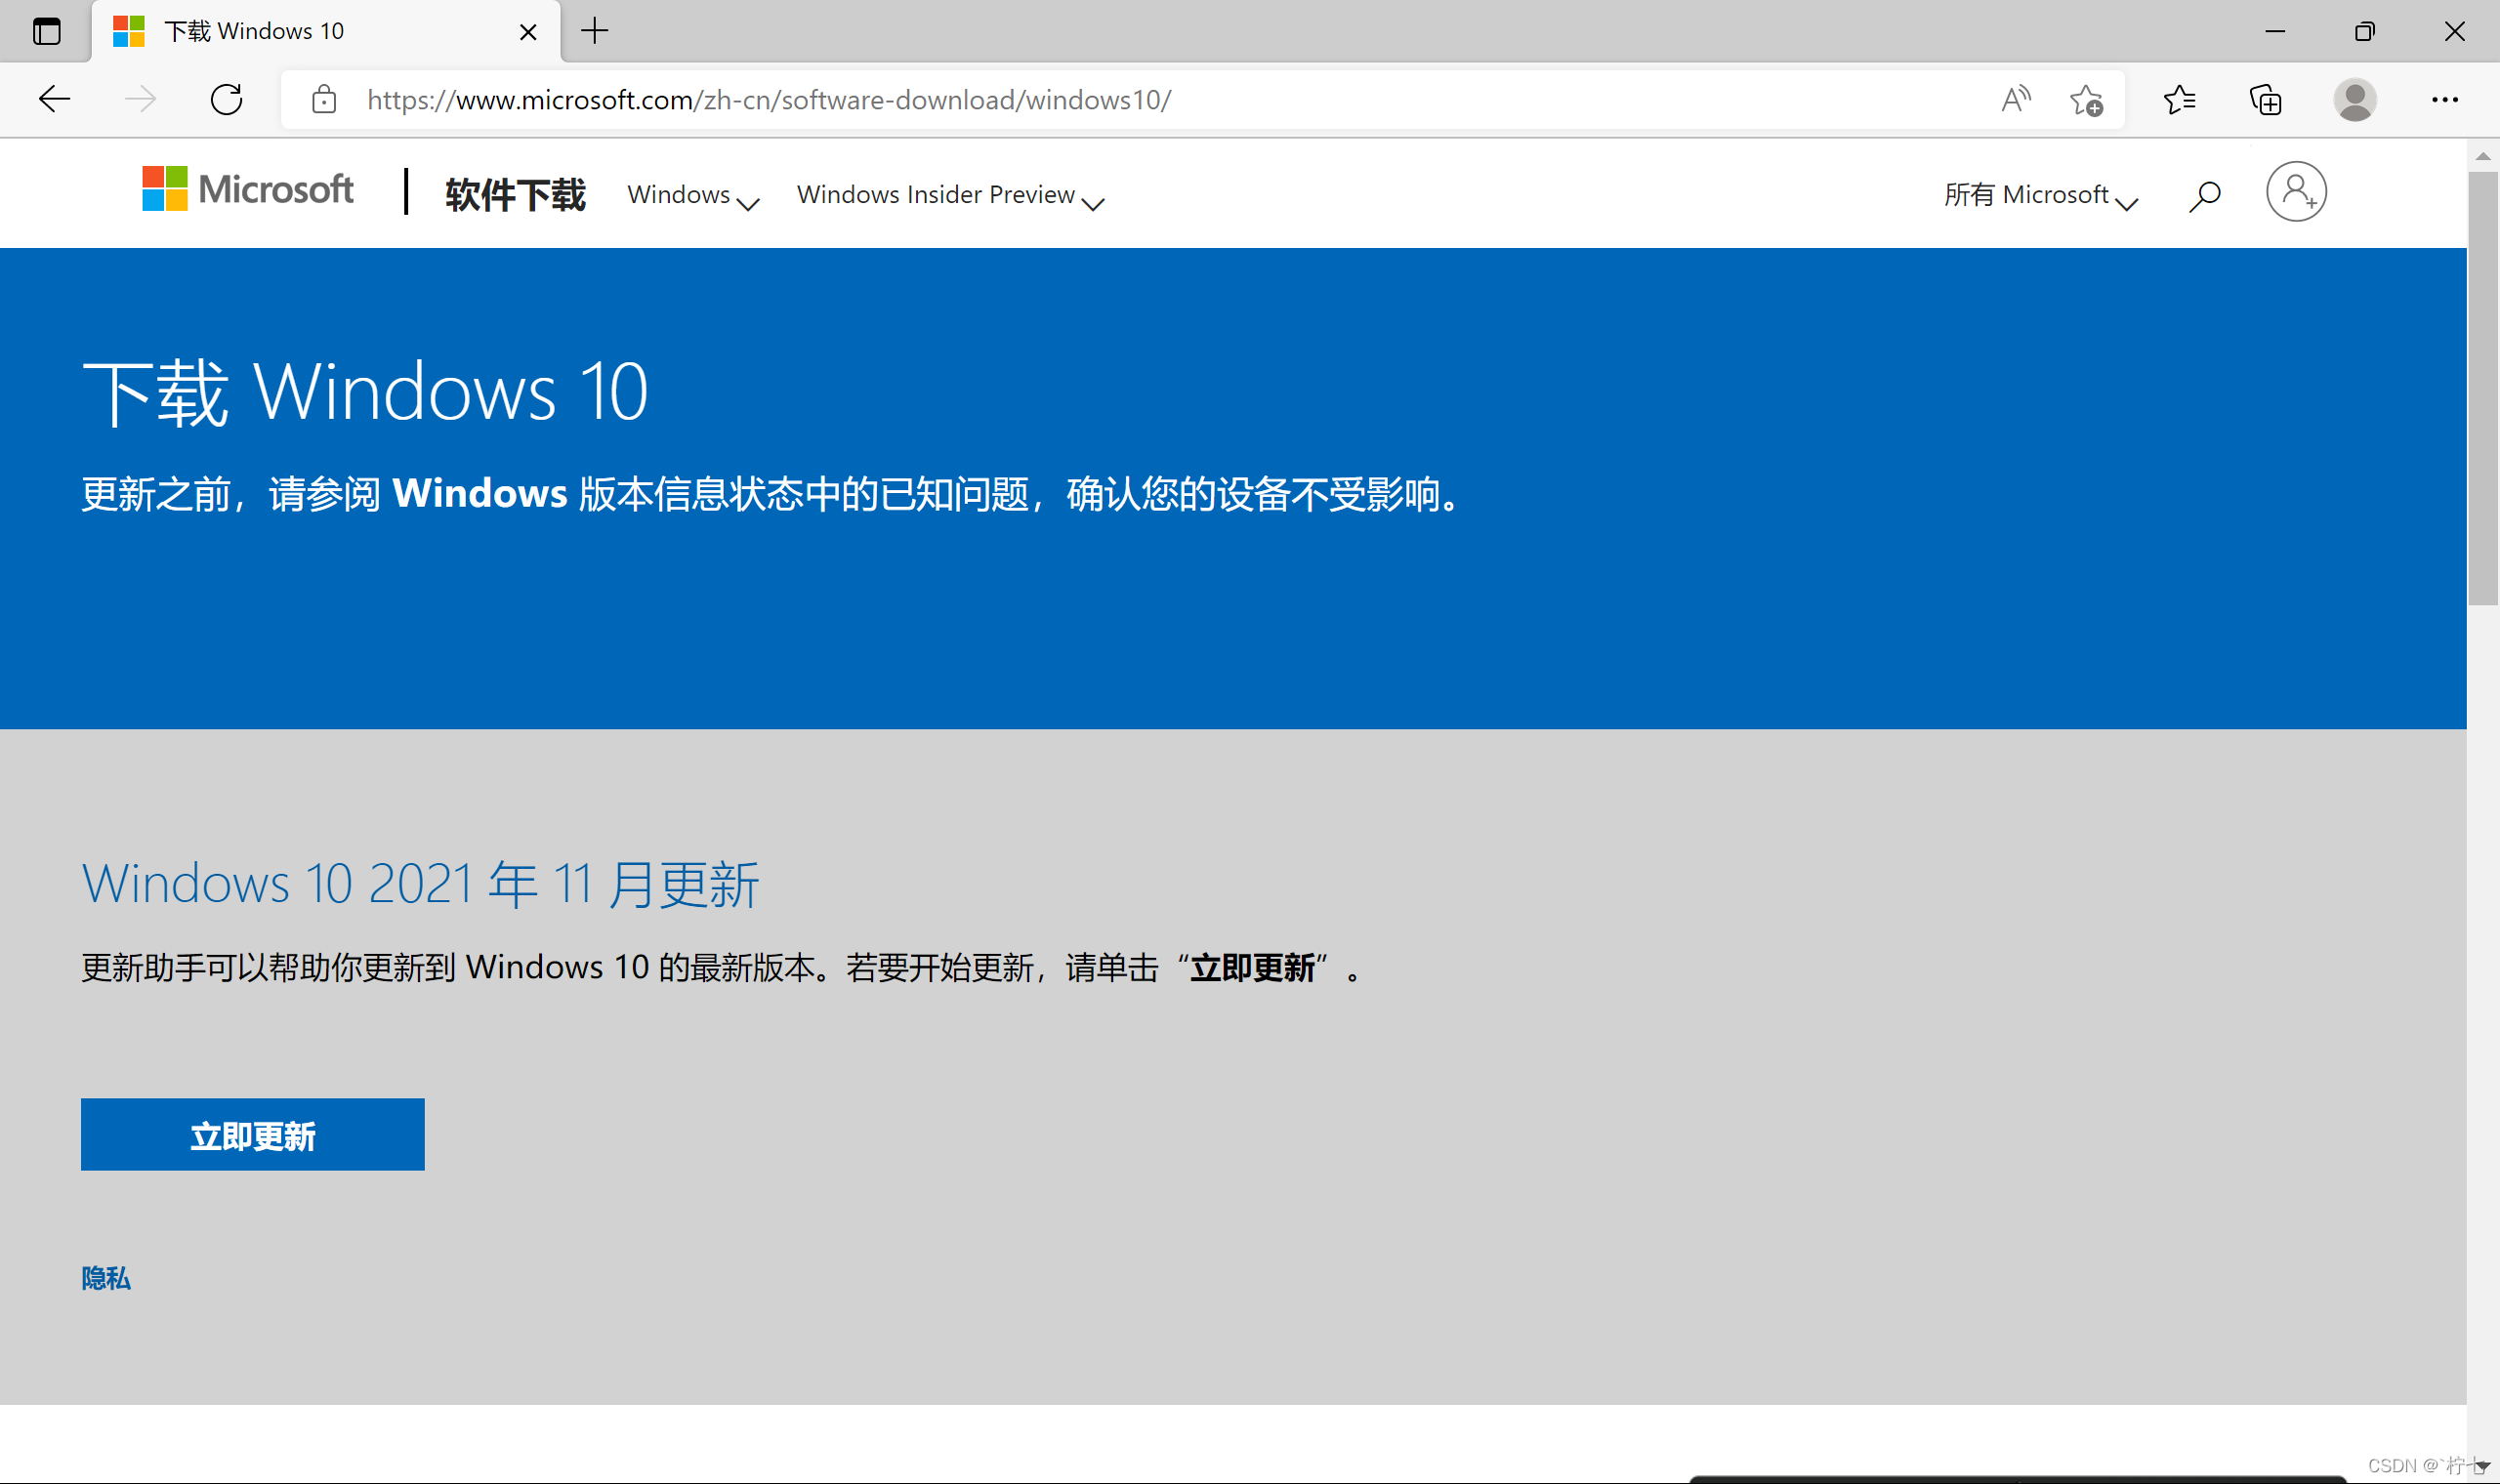Expand the Windows dropdown menu

pos(692,195)
